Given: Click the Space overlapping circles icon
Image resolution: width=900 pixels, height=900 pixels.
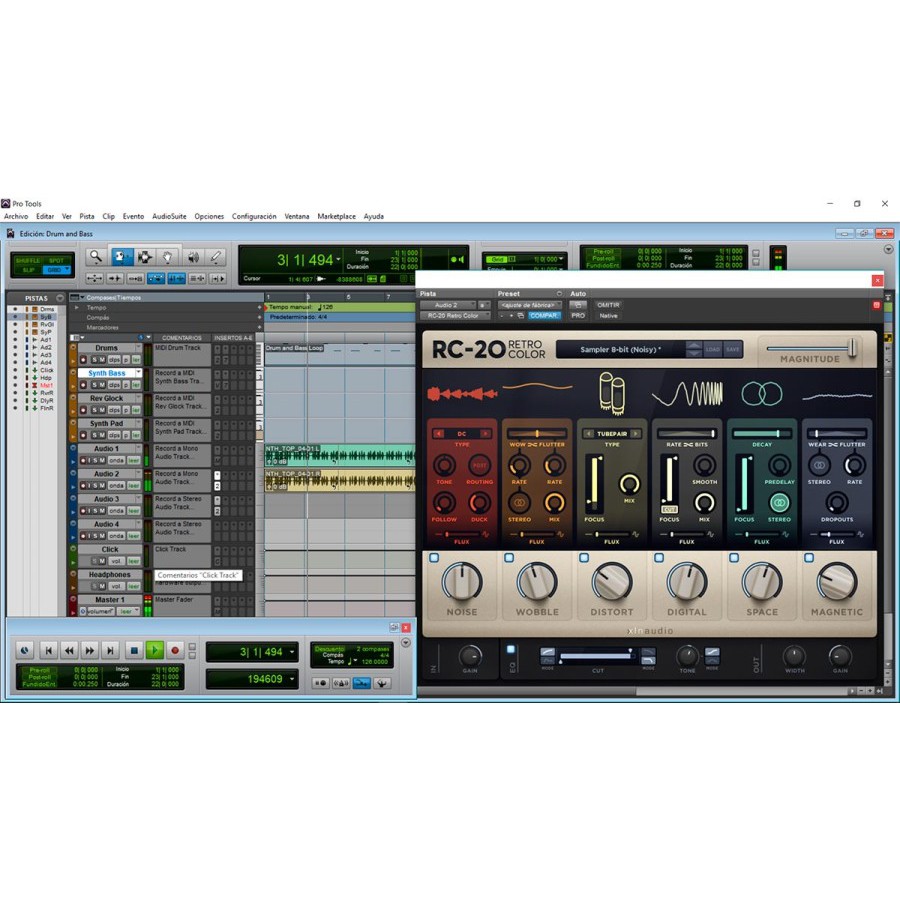Looking at the screenshot, I should 762,394.
